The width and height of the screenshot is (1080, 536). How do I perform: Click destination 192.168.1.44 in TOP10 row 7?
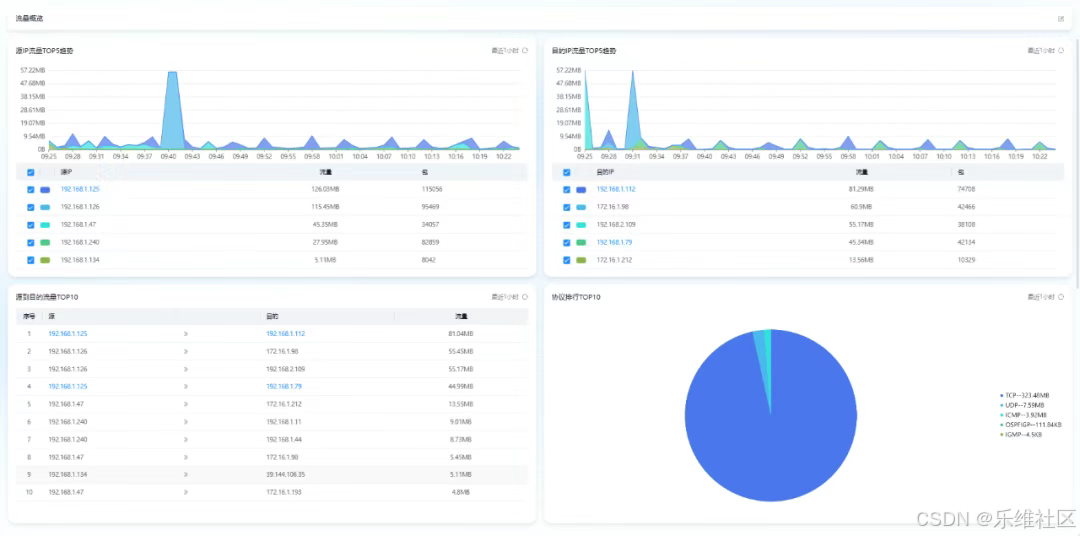283,439
